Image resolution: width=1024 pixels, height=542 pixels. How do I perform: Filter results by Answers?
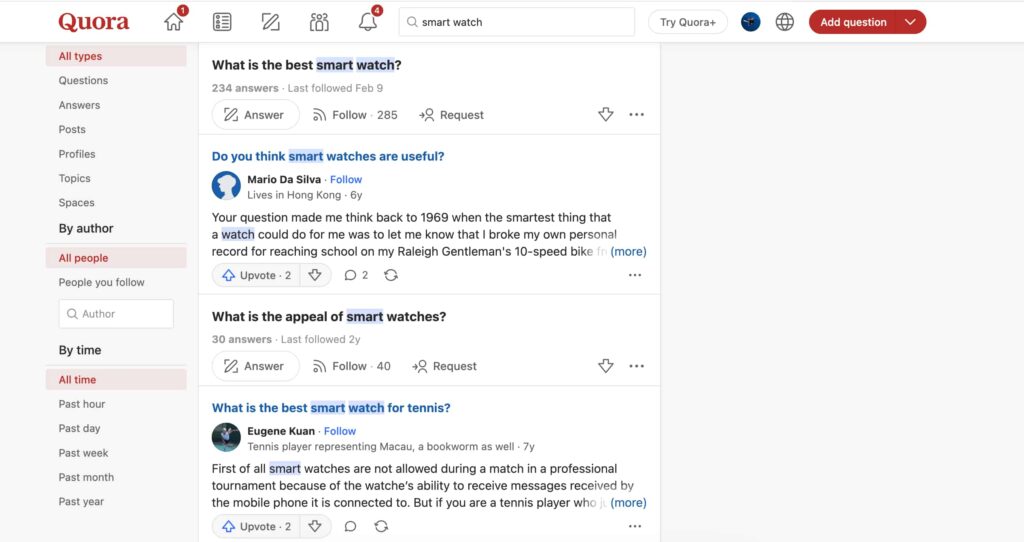click(116, 104)
